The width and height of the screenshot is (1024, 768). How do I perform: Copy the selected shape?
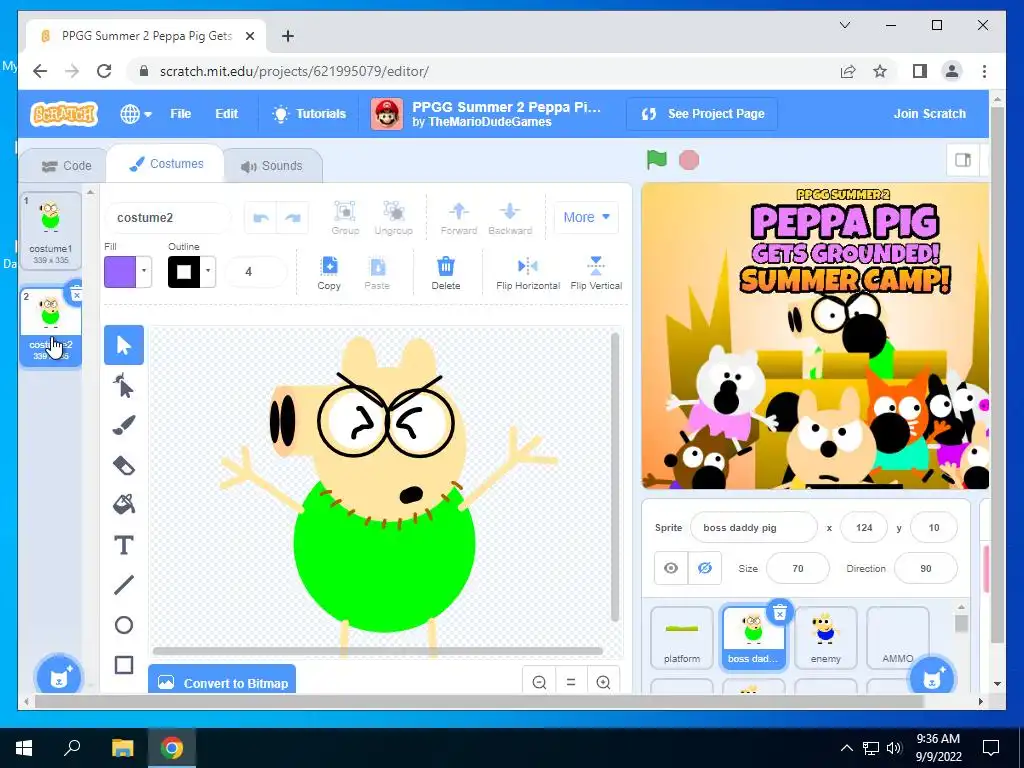[x=329, y=273]
